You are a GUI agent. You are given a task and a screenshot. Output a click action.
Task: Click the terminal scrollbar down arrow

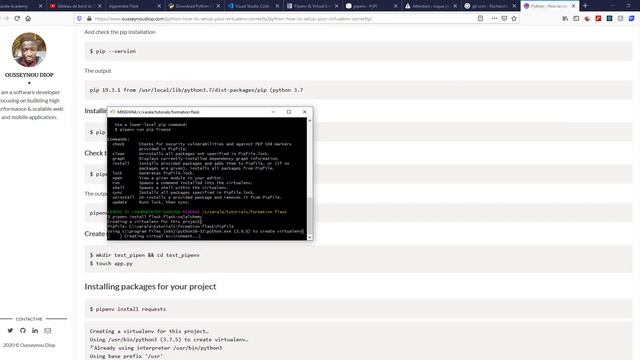click(310, 237)
